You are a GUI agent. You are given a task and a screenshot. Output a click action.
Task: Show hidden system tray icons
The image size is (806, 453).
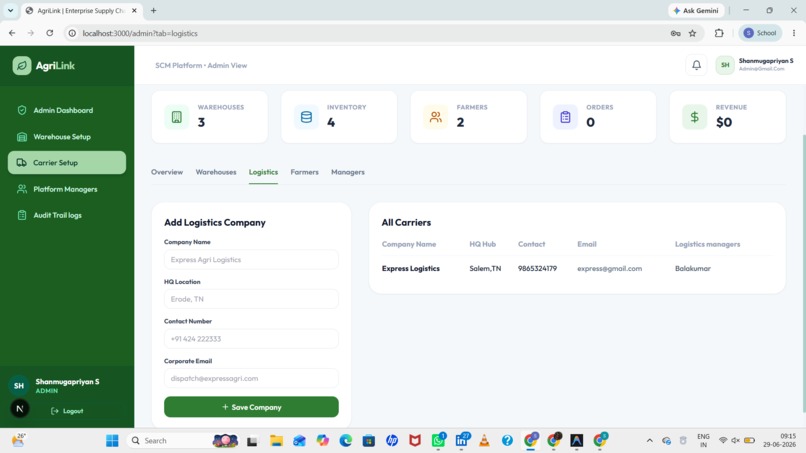pyautogui.click(x=650, y=441)
